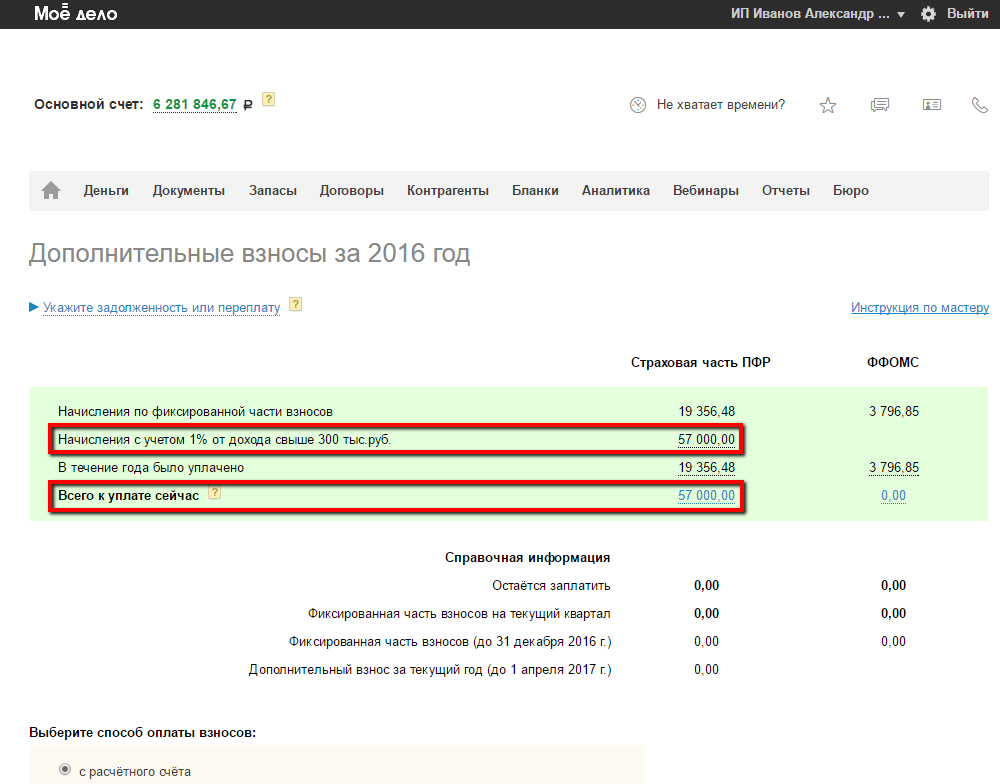Open settings gear icon in header
Image resolution: width=1000 pixels, height=784 pixels.
[928, 14]
